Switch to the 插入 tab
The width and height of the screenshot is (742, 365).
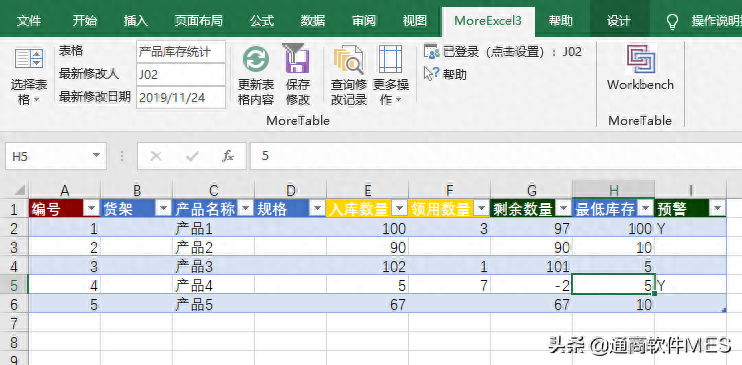tap(136, 21)
